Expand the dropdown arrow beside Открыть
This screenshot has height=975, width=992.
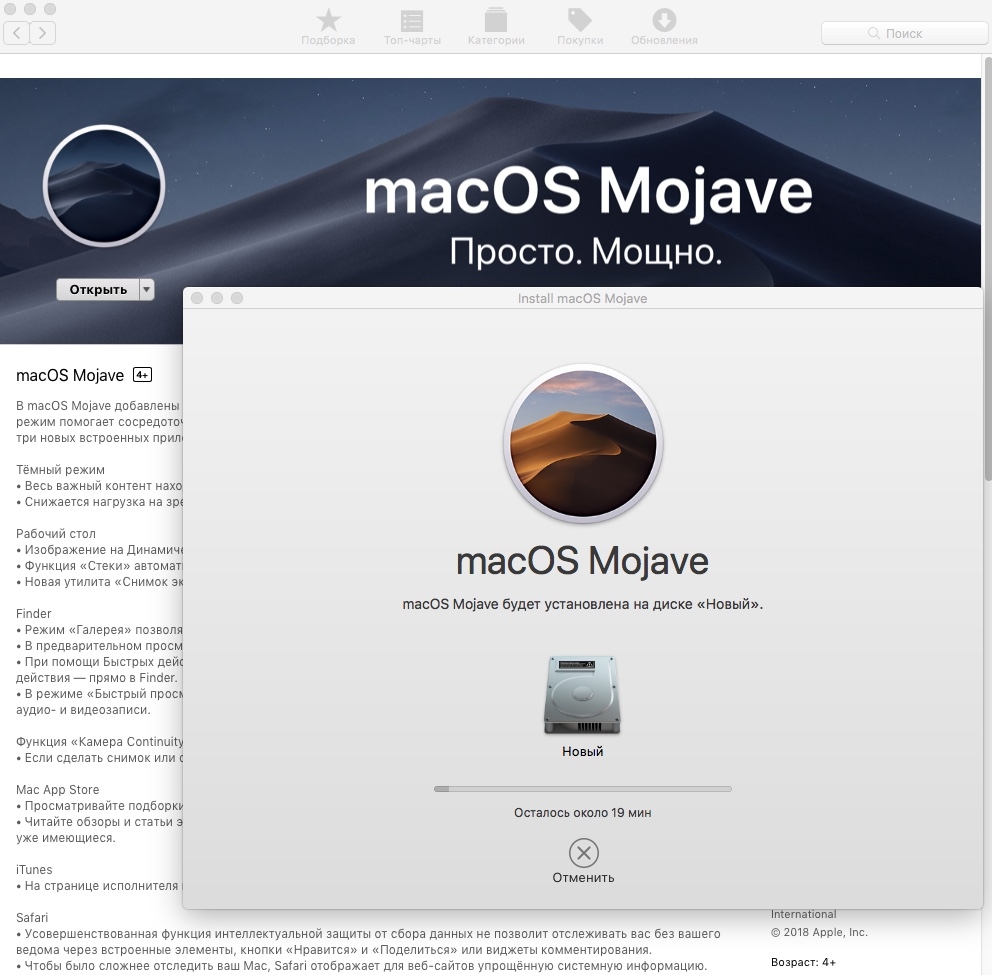[147, 290]
